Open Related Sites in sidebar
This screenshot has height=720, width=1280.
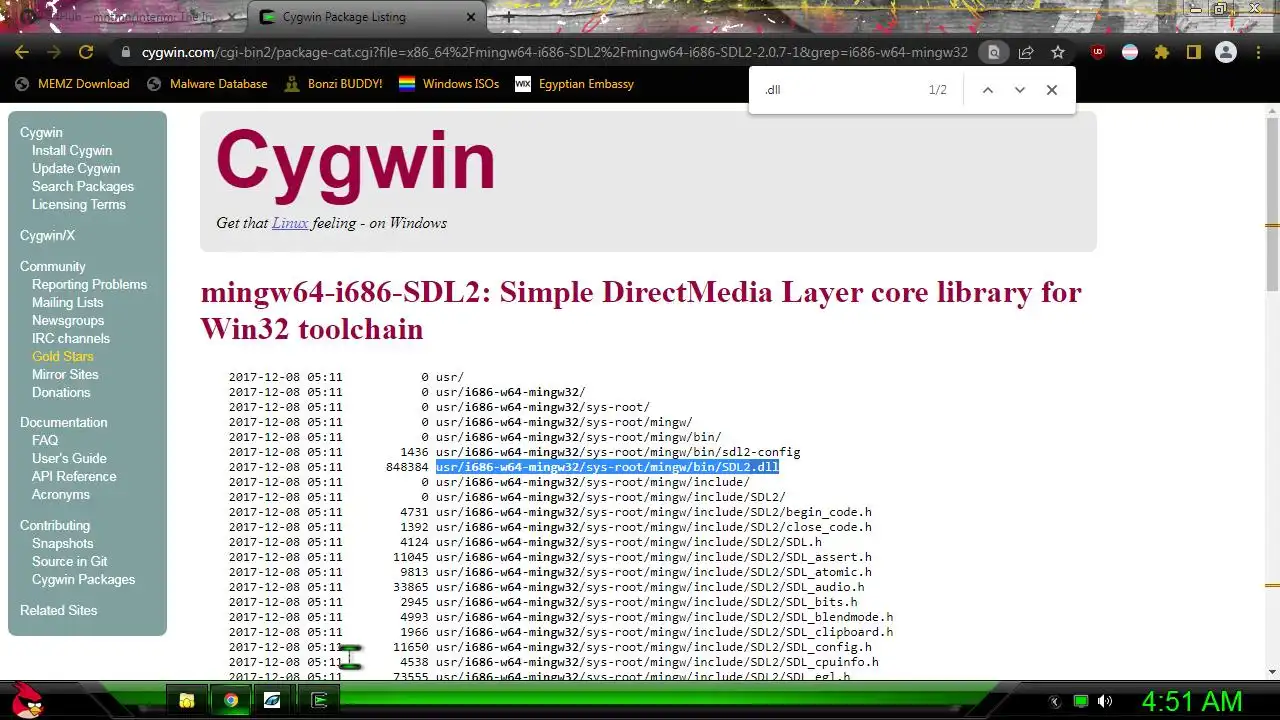tap(59, 610)
